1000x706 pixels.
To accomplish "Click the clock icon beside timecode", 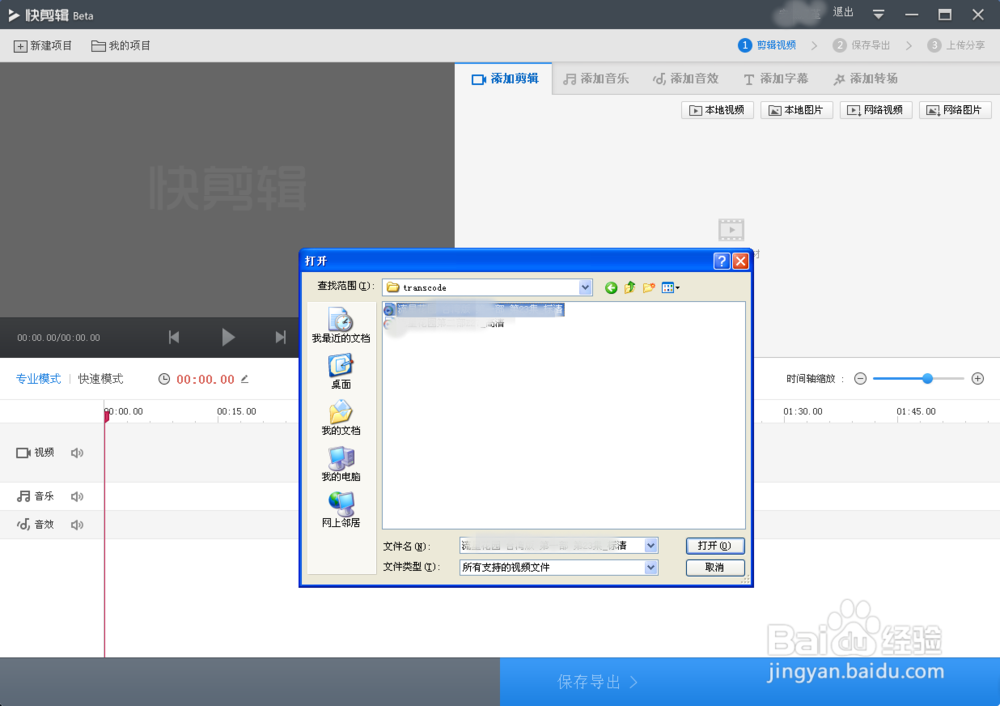I will click(x=164, y=379).
